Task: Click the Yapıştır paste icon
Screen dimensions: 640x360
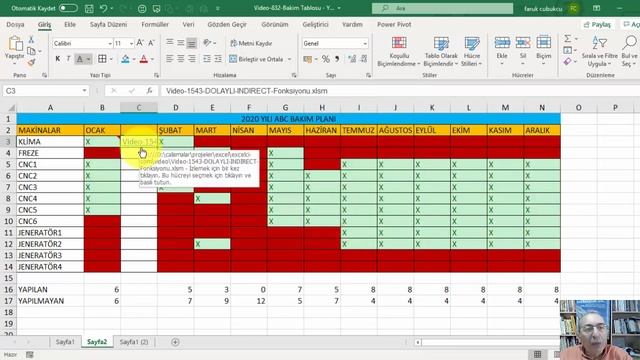Action: point(15,44)
